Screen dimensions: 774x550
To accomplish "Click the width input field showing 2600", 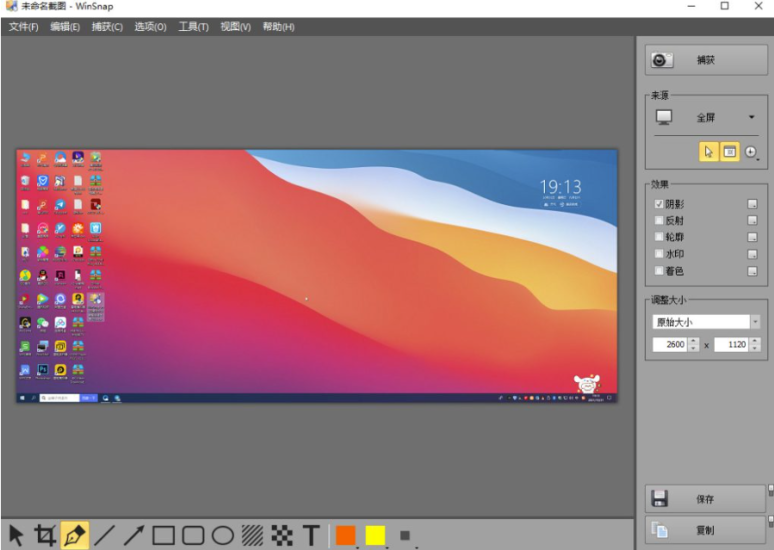I will (x=670, y=344).
